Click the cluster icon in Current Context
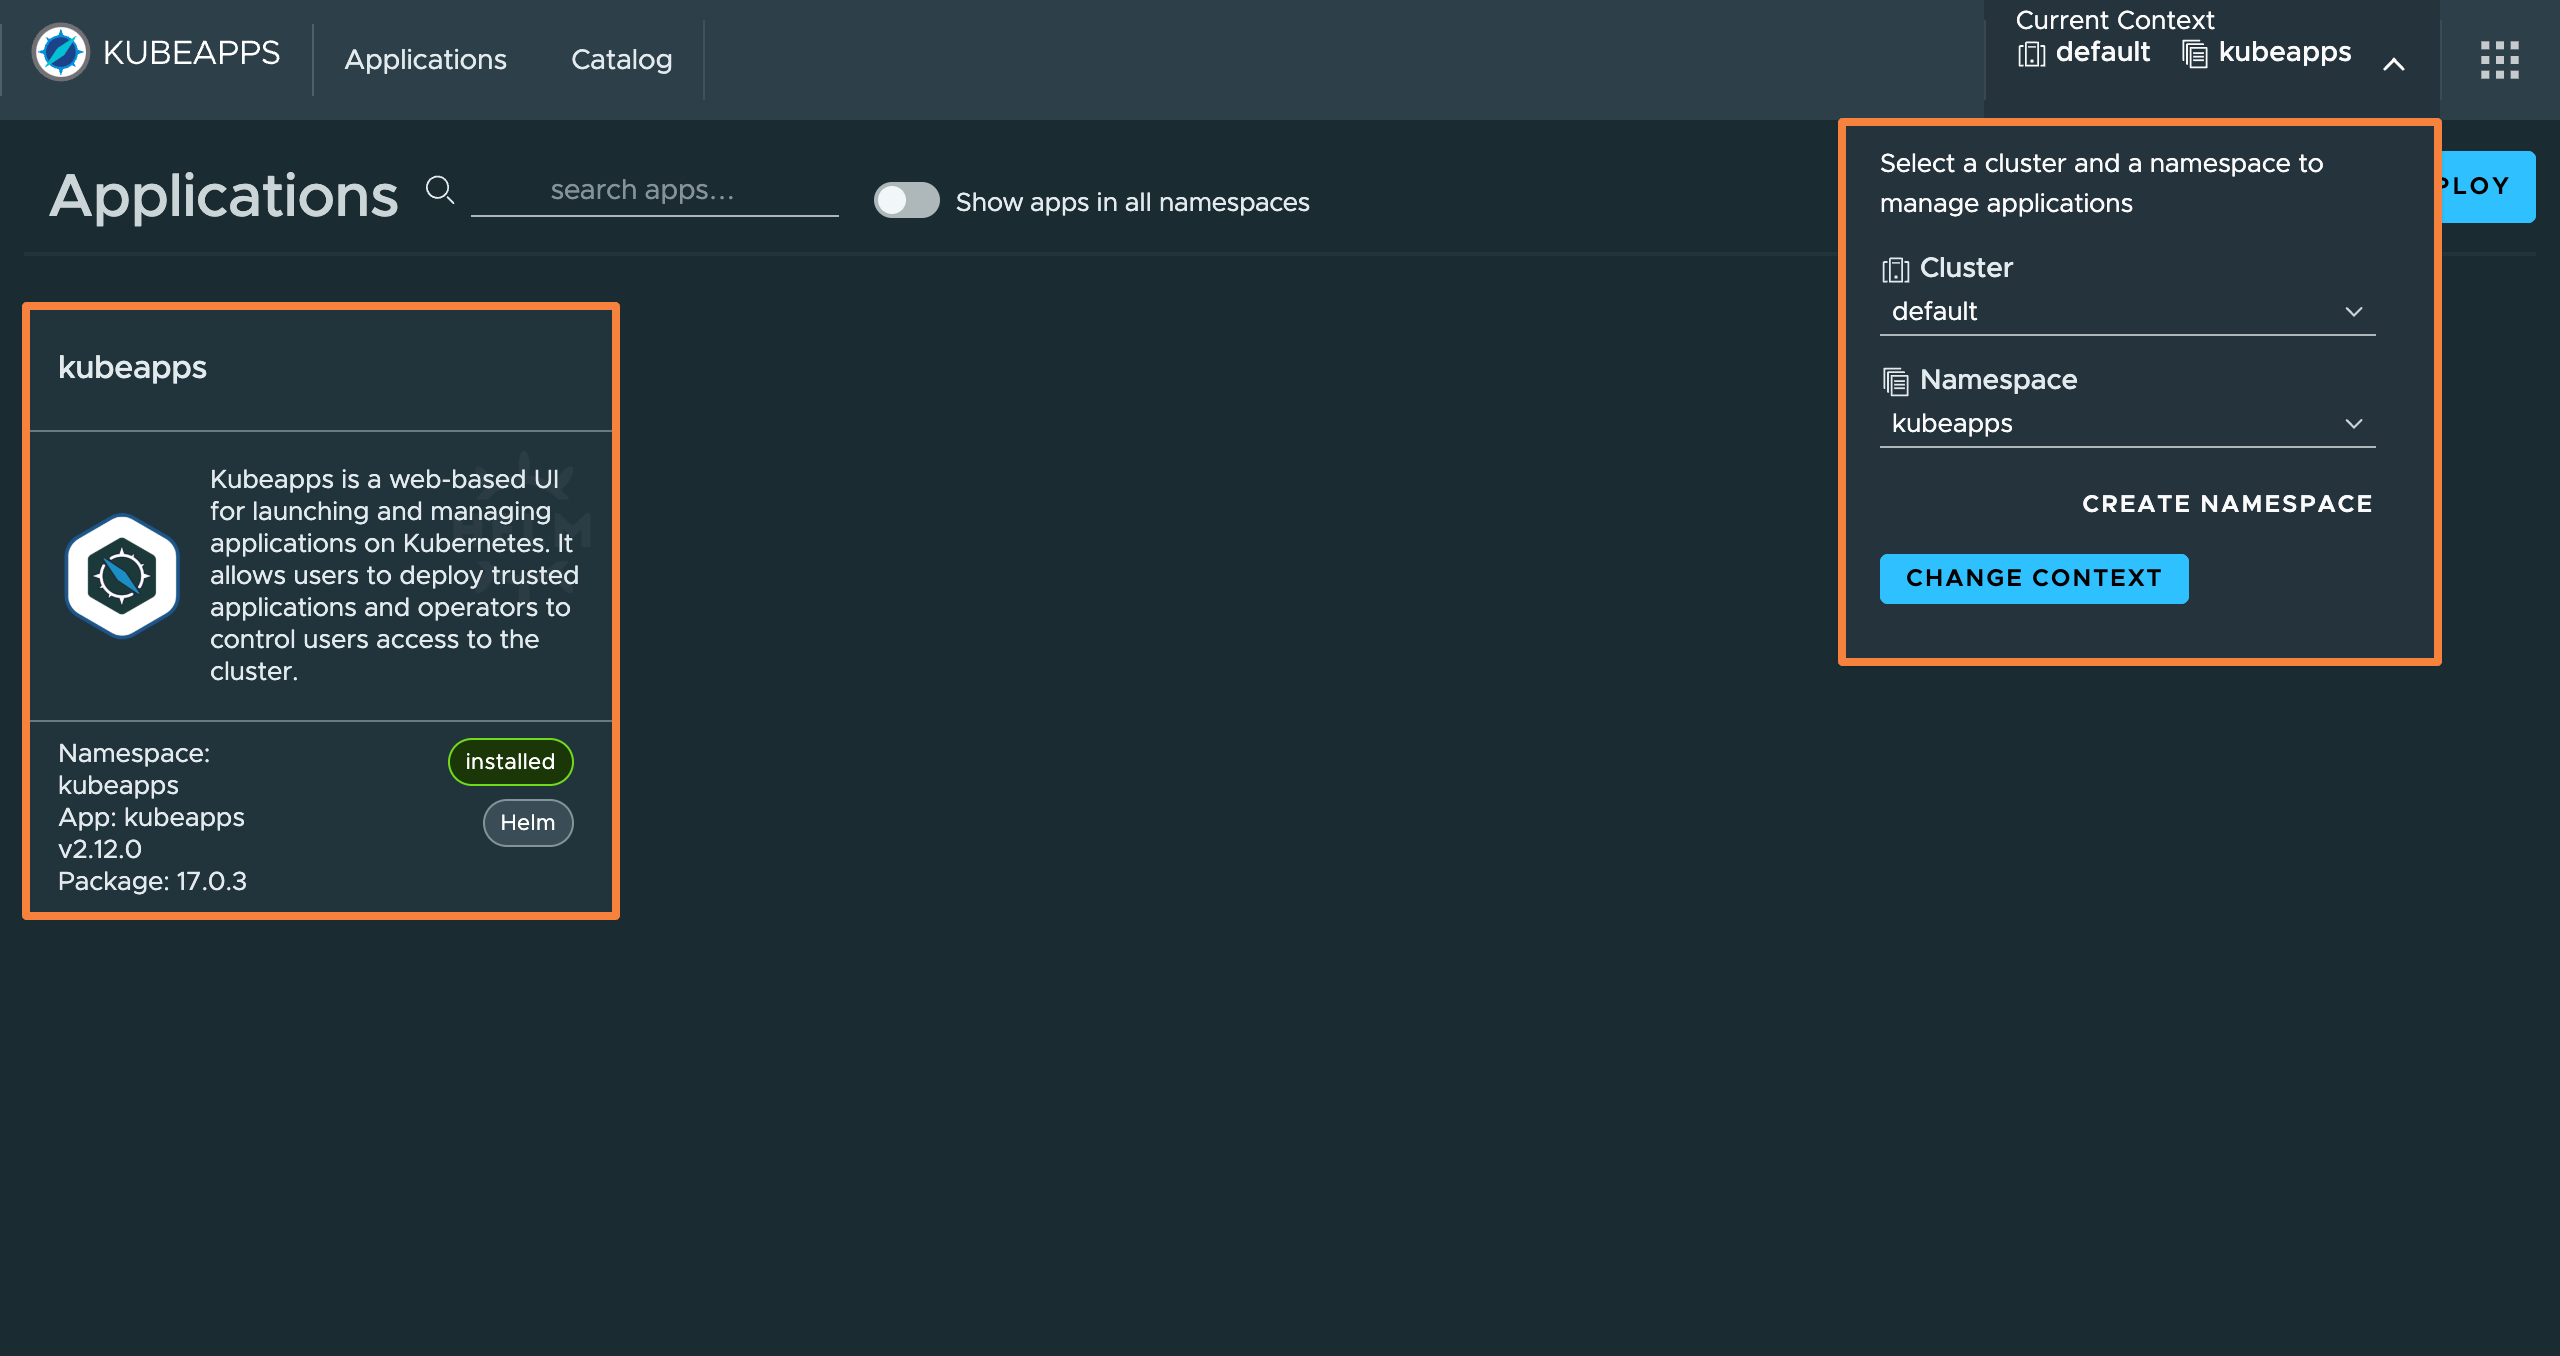Viewport: 2560px width, 1356px height. pos(2031,54)
